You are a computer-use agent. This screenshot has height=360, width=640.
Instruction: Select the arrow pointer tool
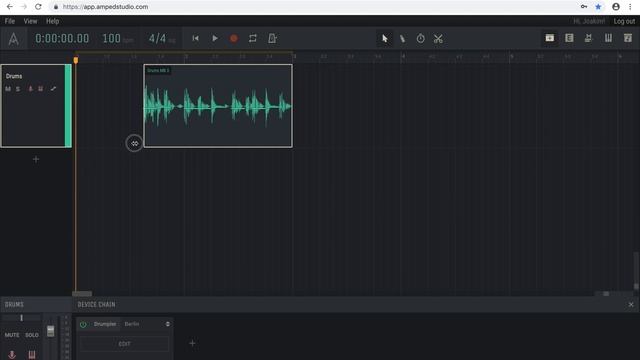(x=384, y=39)
